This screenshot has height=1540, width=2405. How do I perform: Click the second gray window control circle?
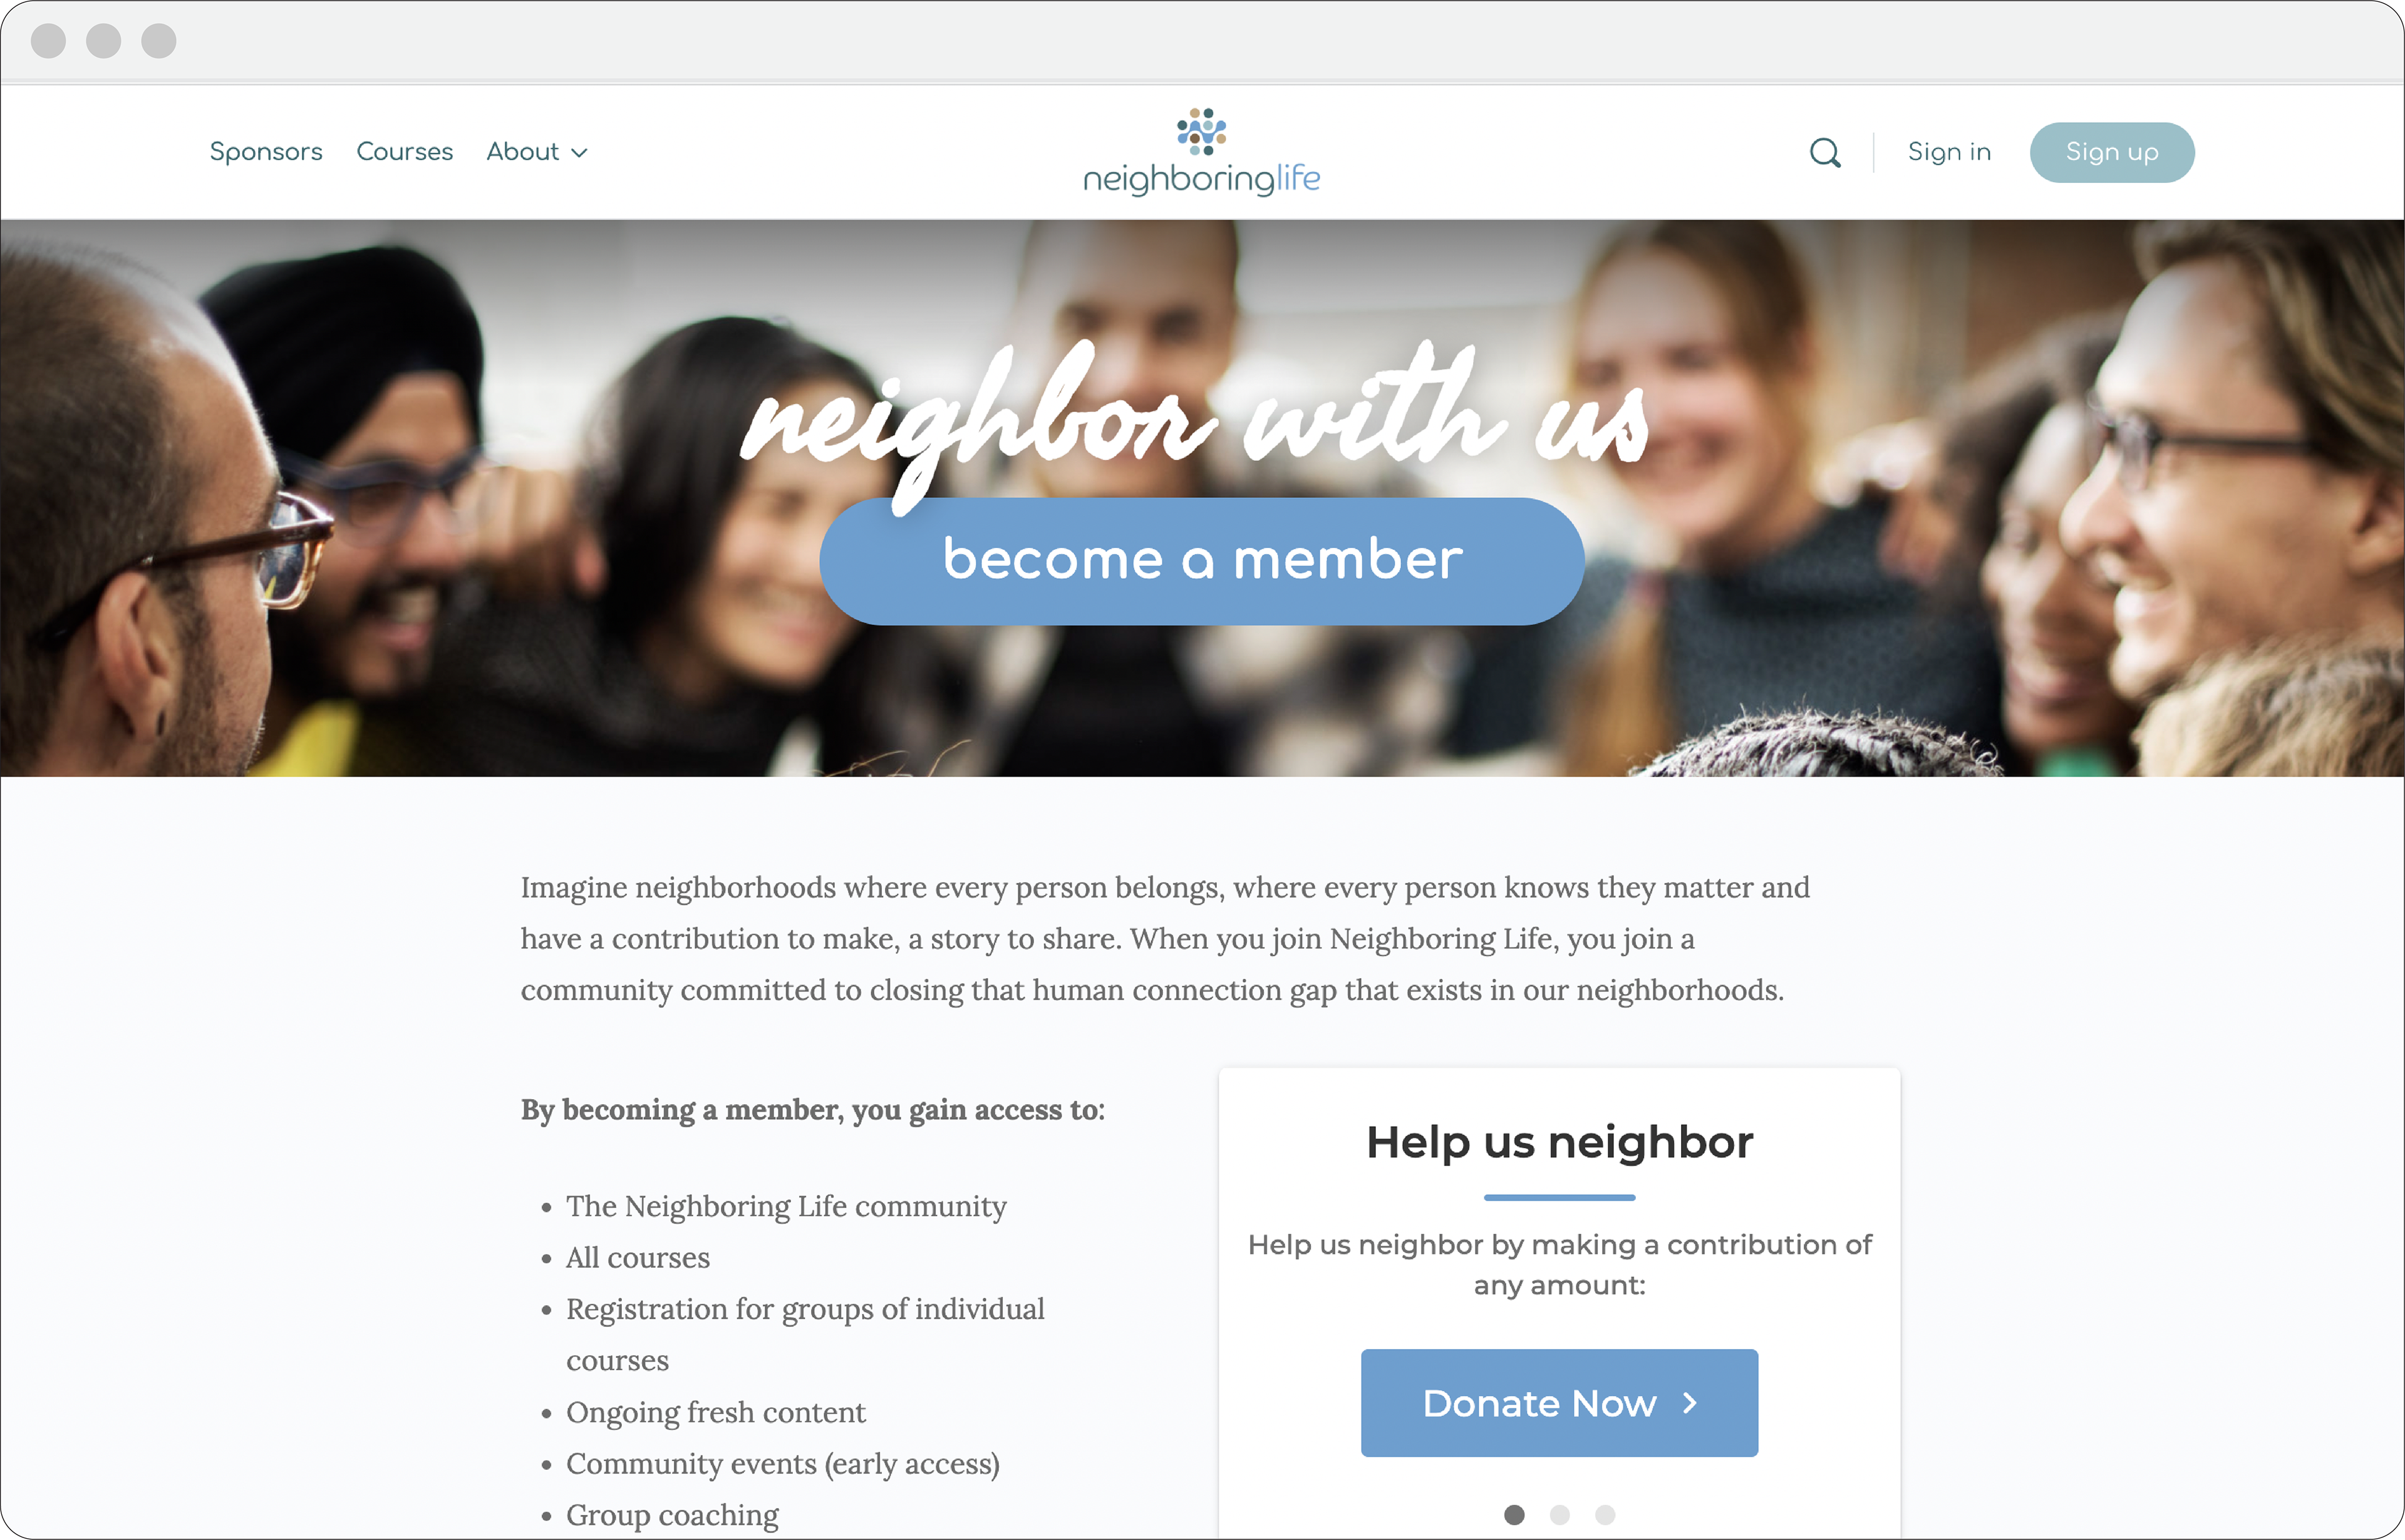pyautogui.click(x=103, y=41)
